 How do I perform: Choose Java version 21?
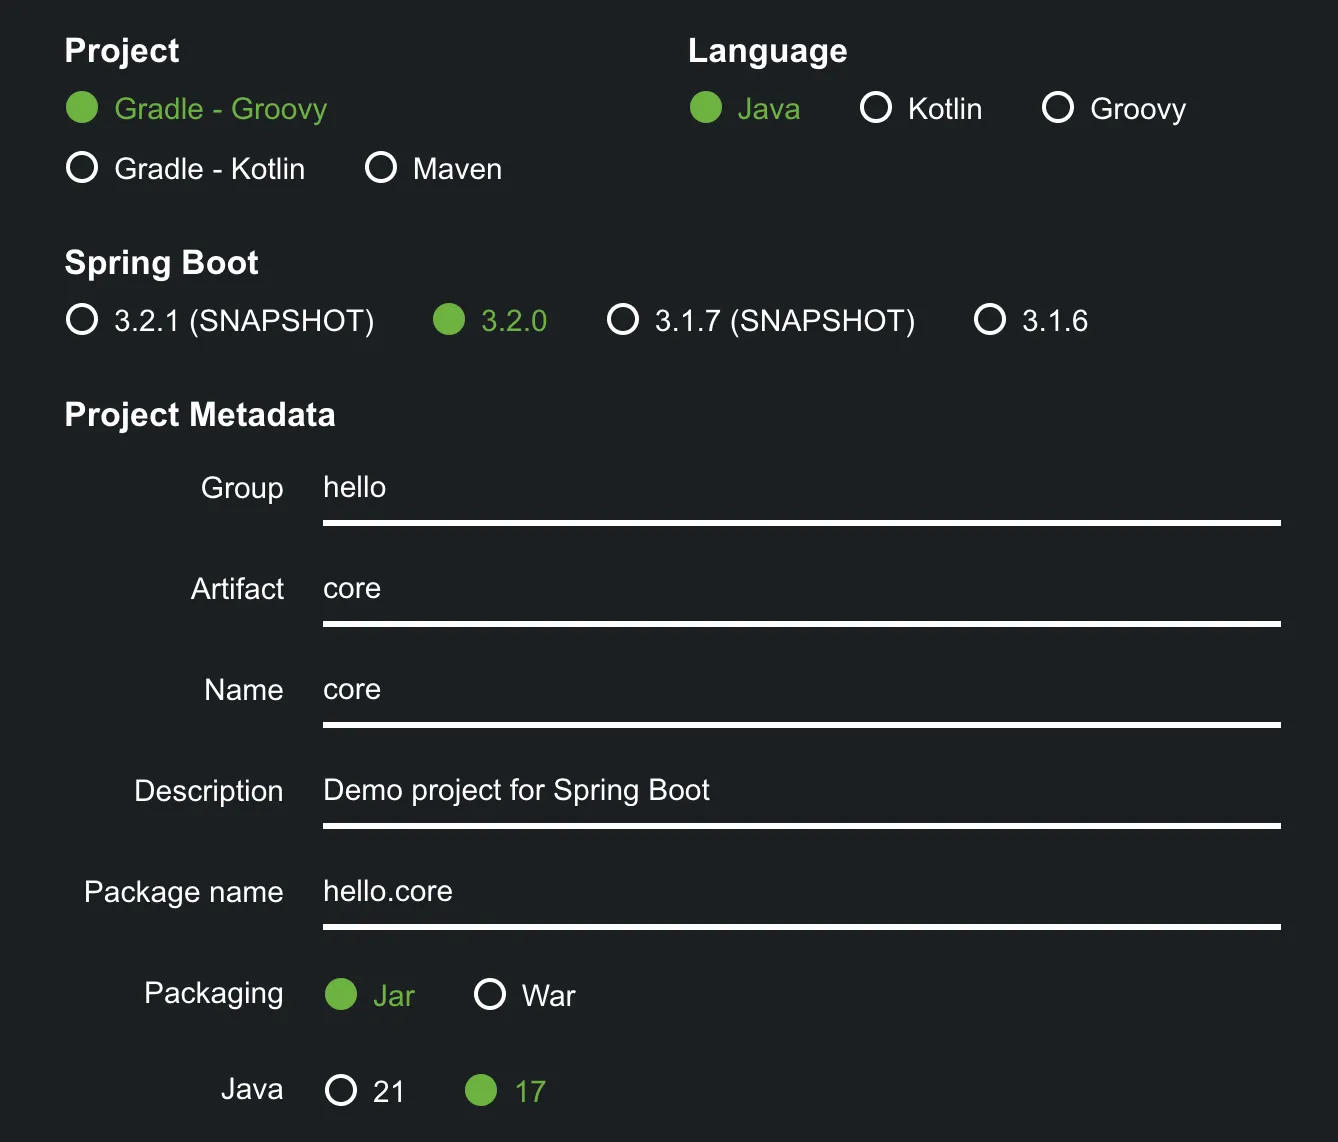[341, 1090]
